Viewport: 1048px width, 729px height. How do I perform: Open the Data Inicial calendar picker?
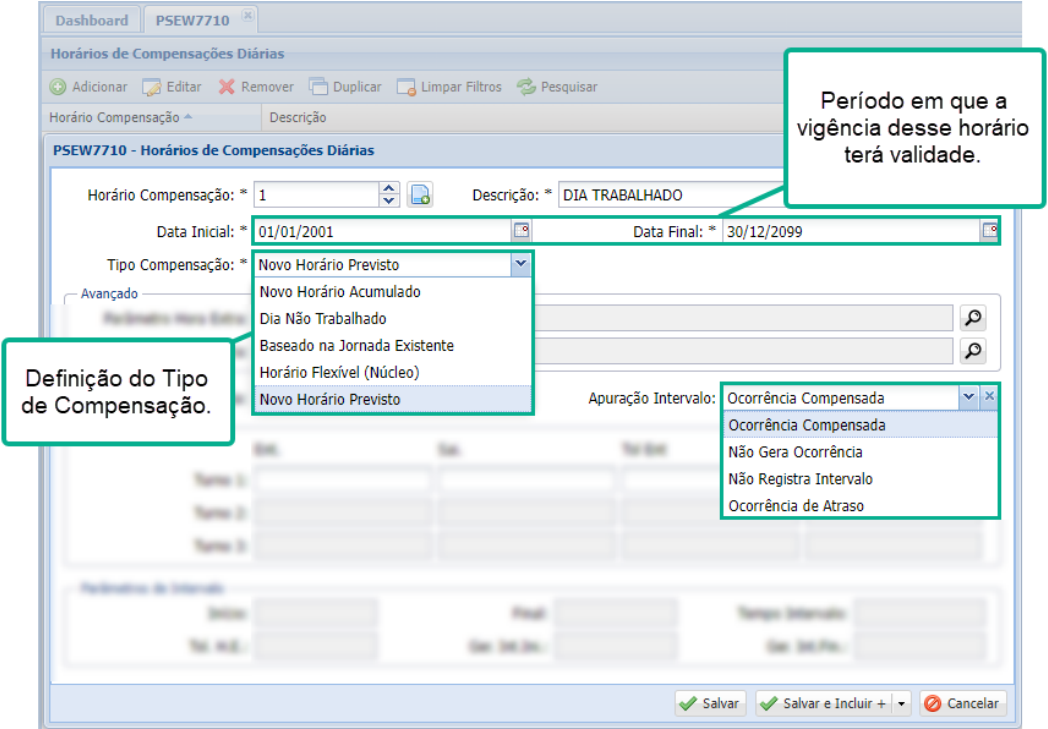[521, 231]
